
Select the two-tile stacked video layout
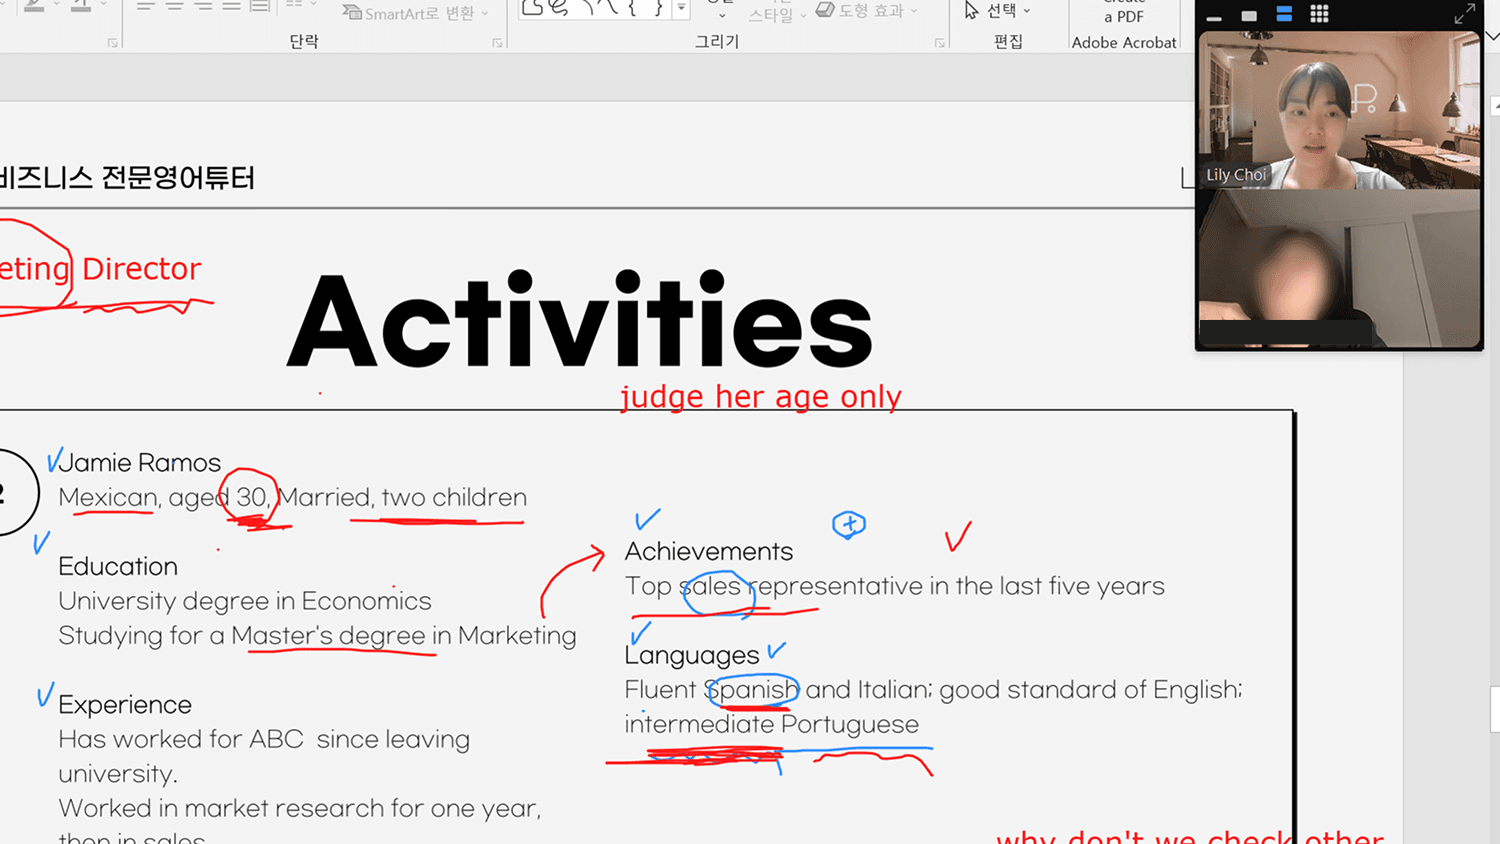pos(1284,14)
